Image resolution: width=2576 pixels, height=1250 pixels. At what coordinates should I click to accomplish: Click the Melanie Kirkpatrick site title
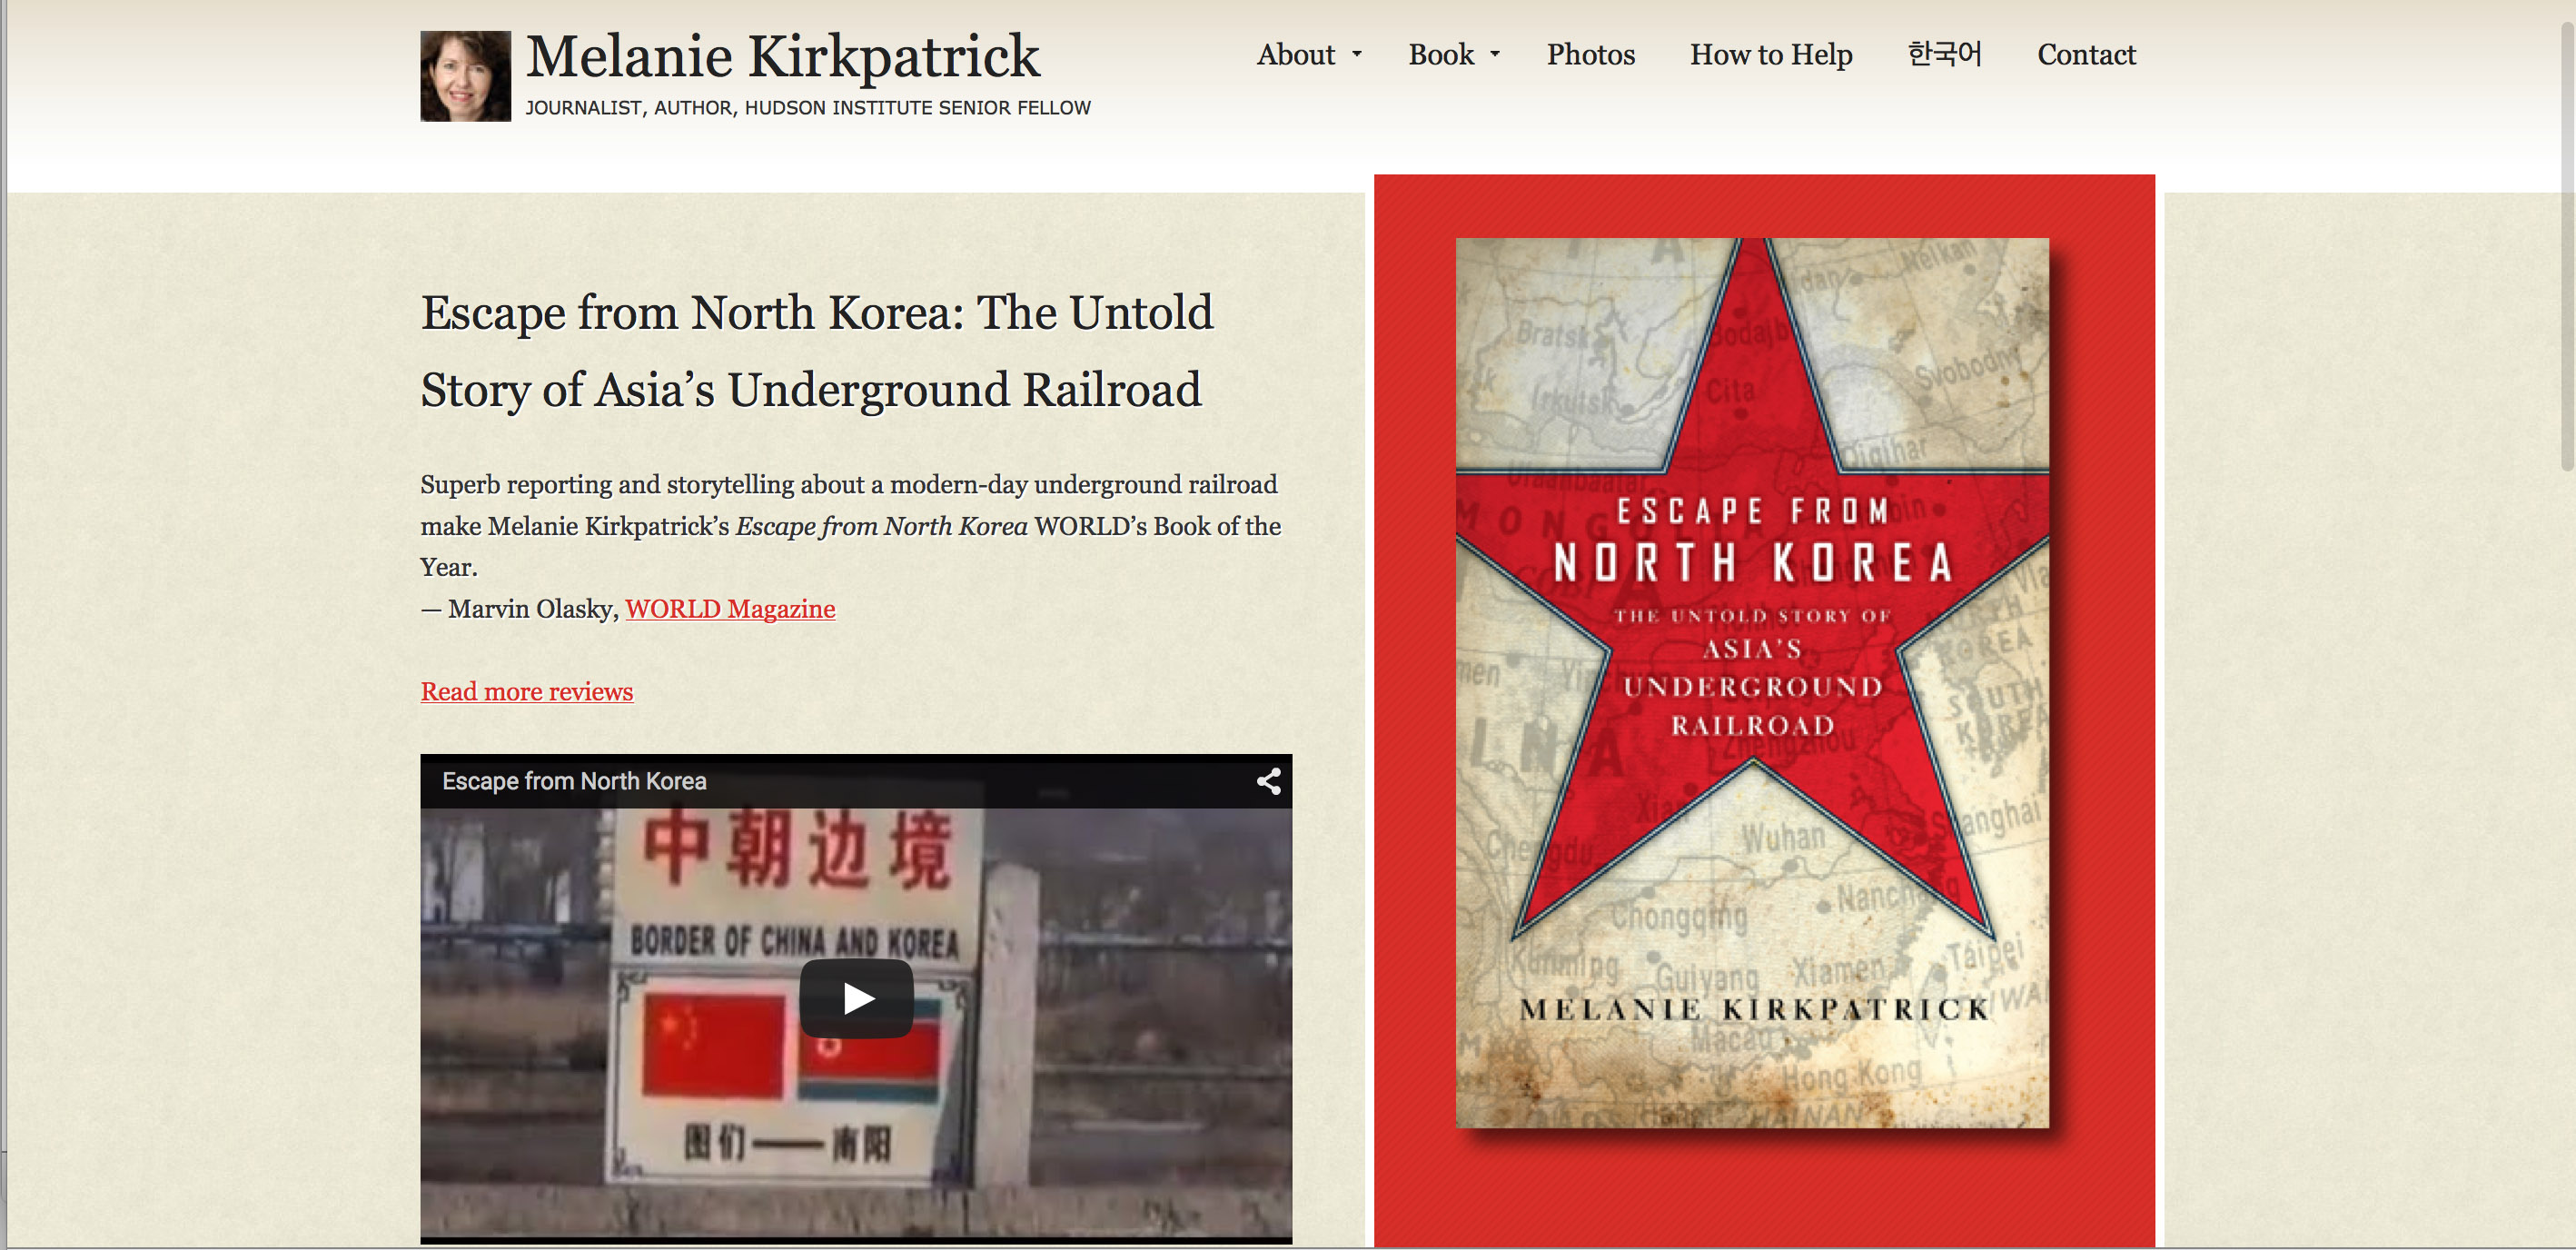point(782,57)
